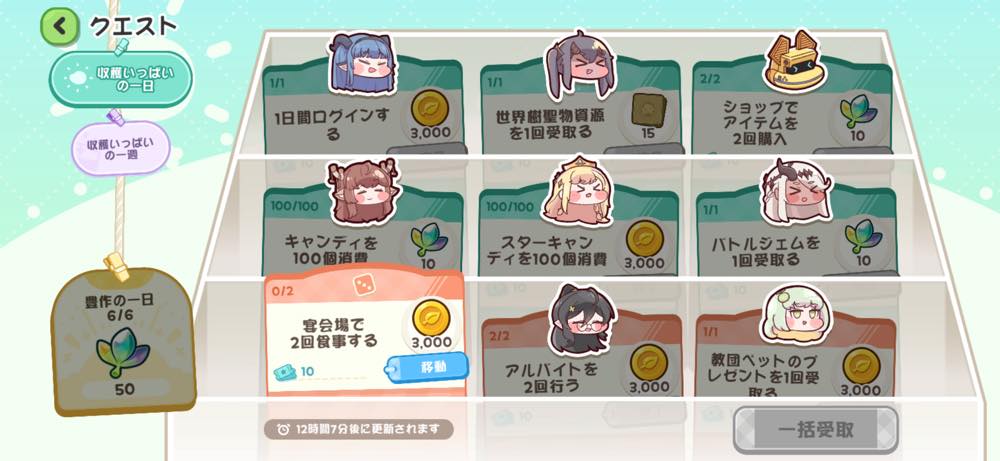Click the refresh timer 12時間7分後に更新されます

pos(358,429)
